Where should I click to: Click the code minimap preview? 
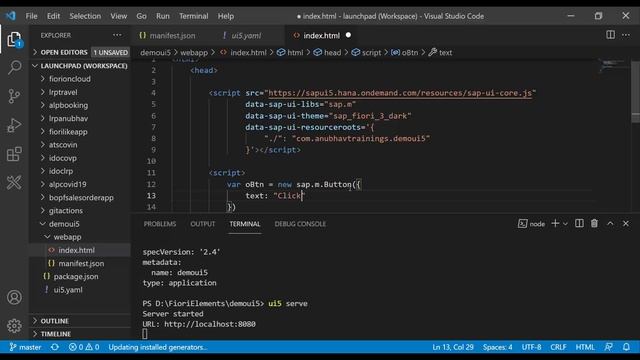tap(613, 67)
